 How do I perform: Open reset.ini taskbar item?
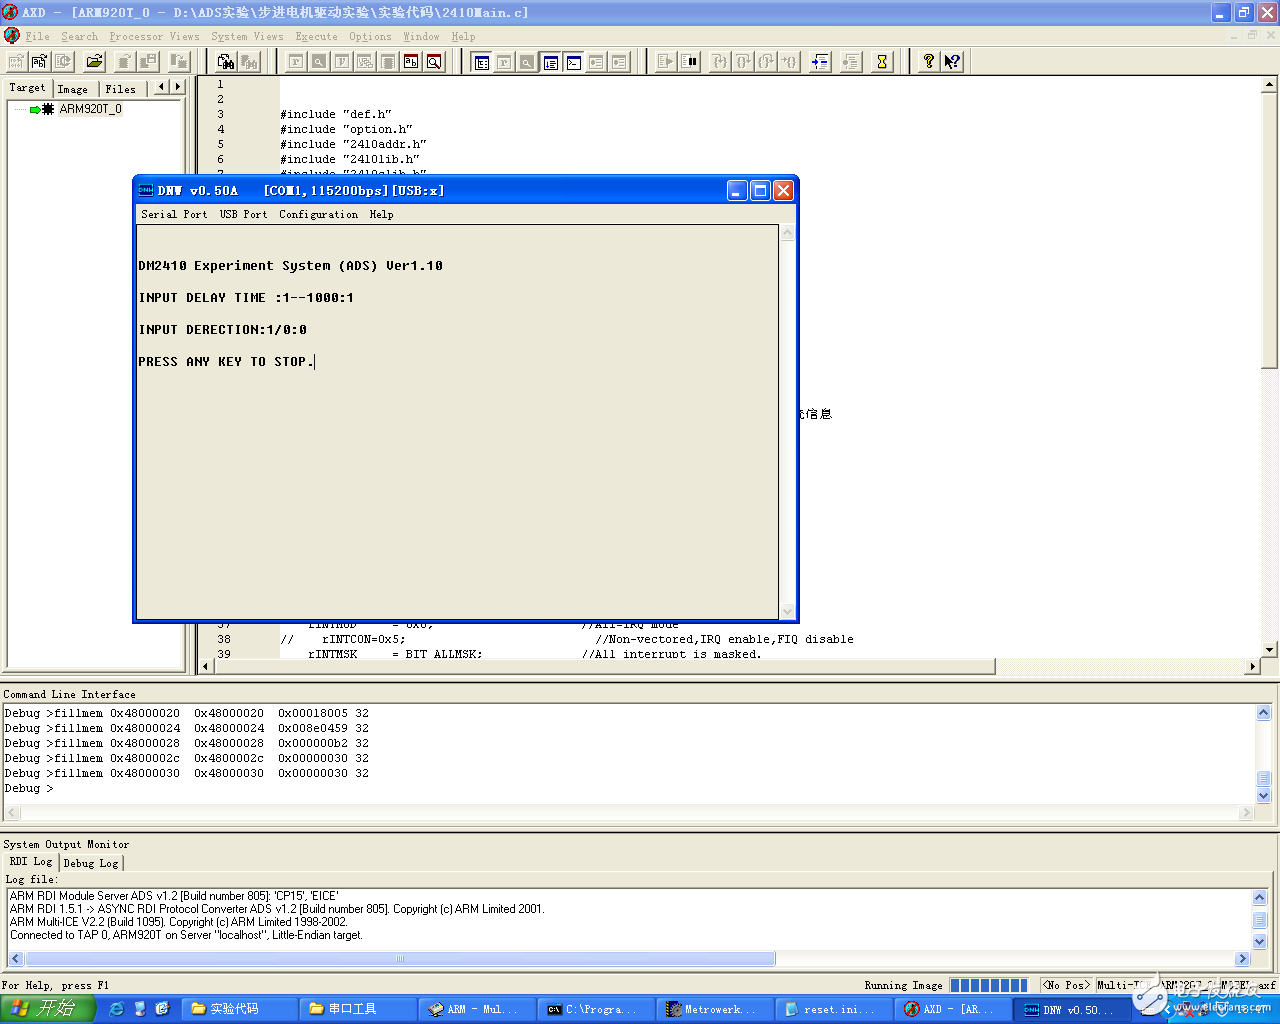pos(836,1009)
